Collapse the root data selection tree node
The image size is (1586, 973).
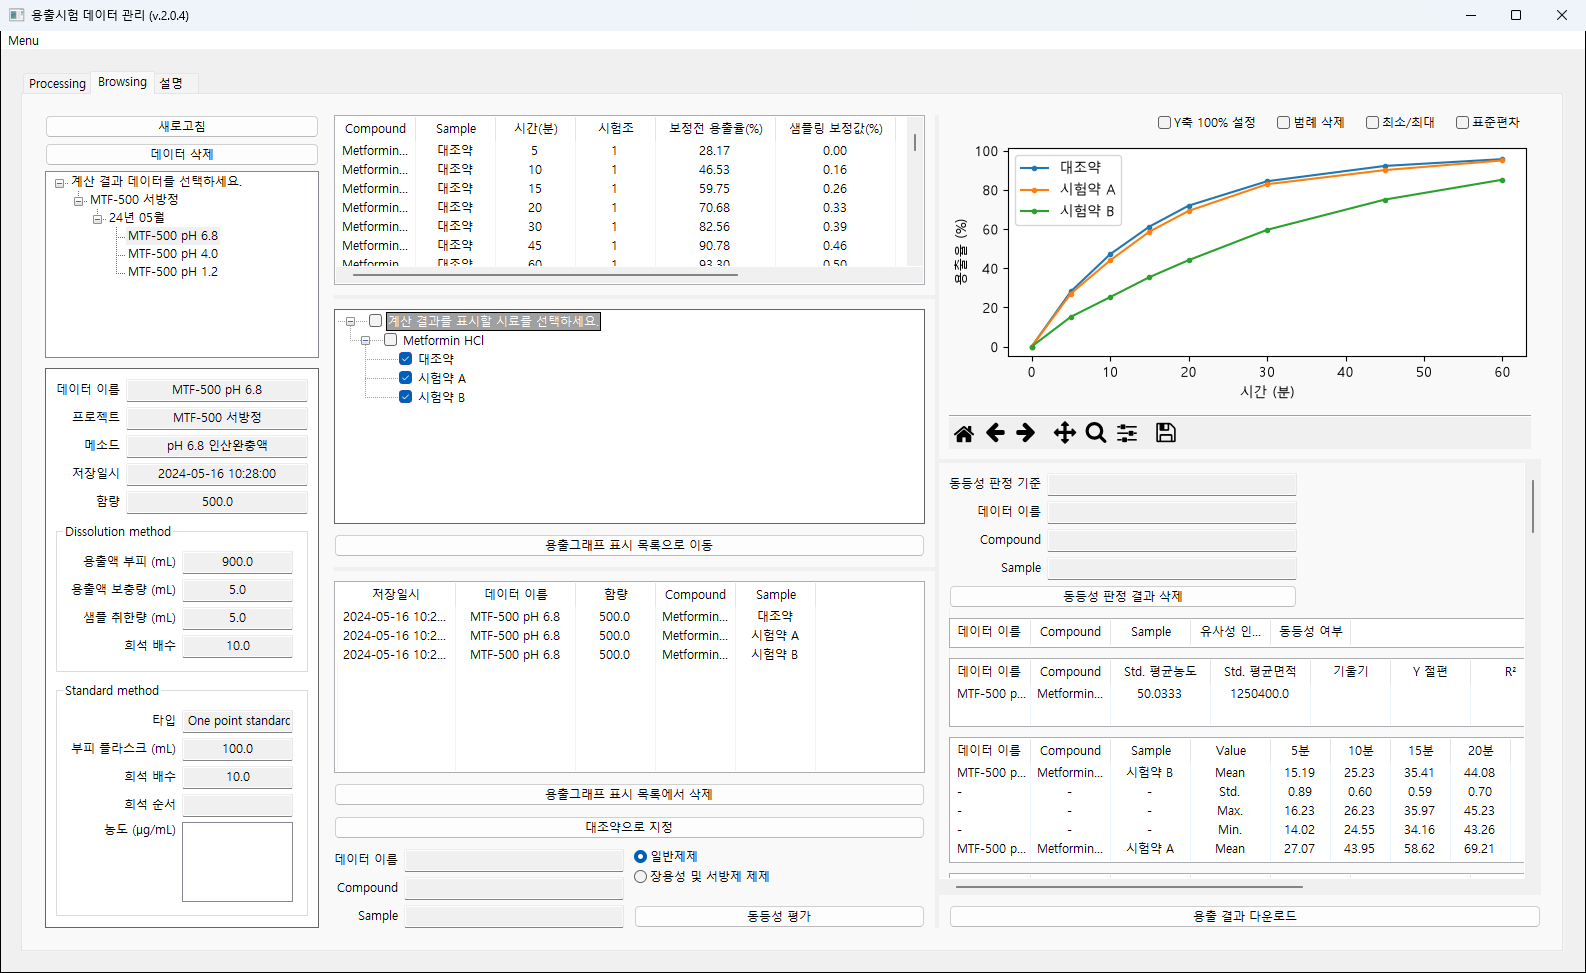coord(60,182)
